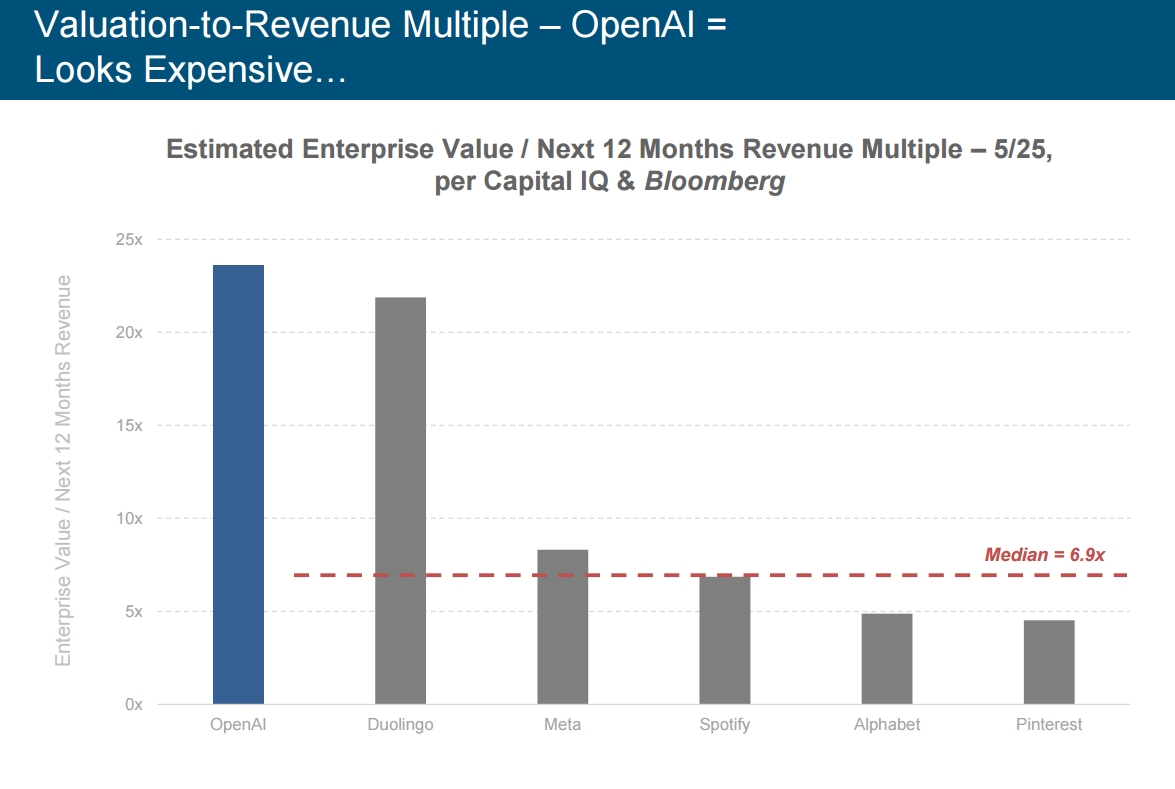Viewport: 1175px width, 789px height.
Task: Click the 25x y-axis tick label
Action: point(129,239)
